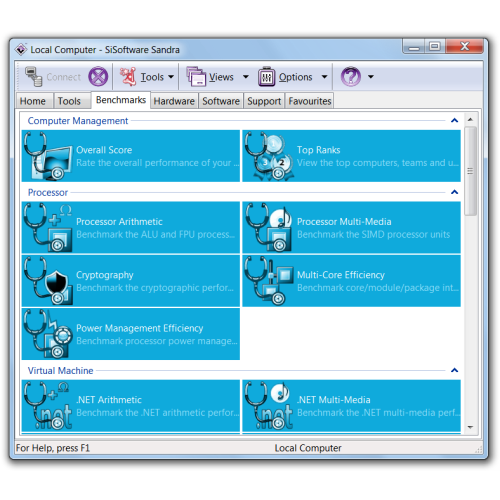Viewport: 500px width, 500px height.
Task: Open the Software tab
Action: (221, 101)
